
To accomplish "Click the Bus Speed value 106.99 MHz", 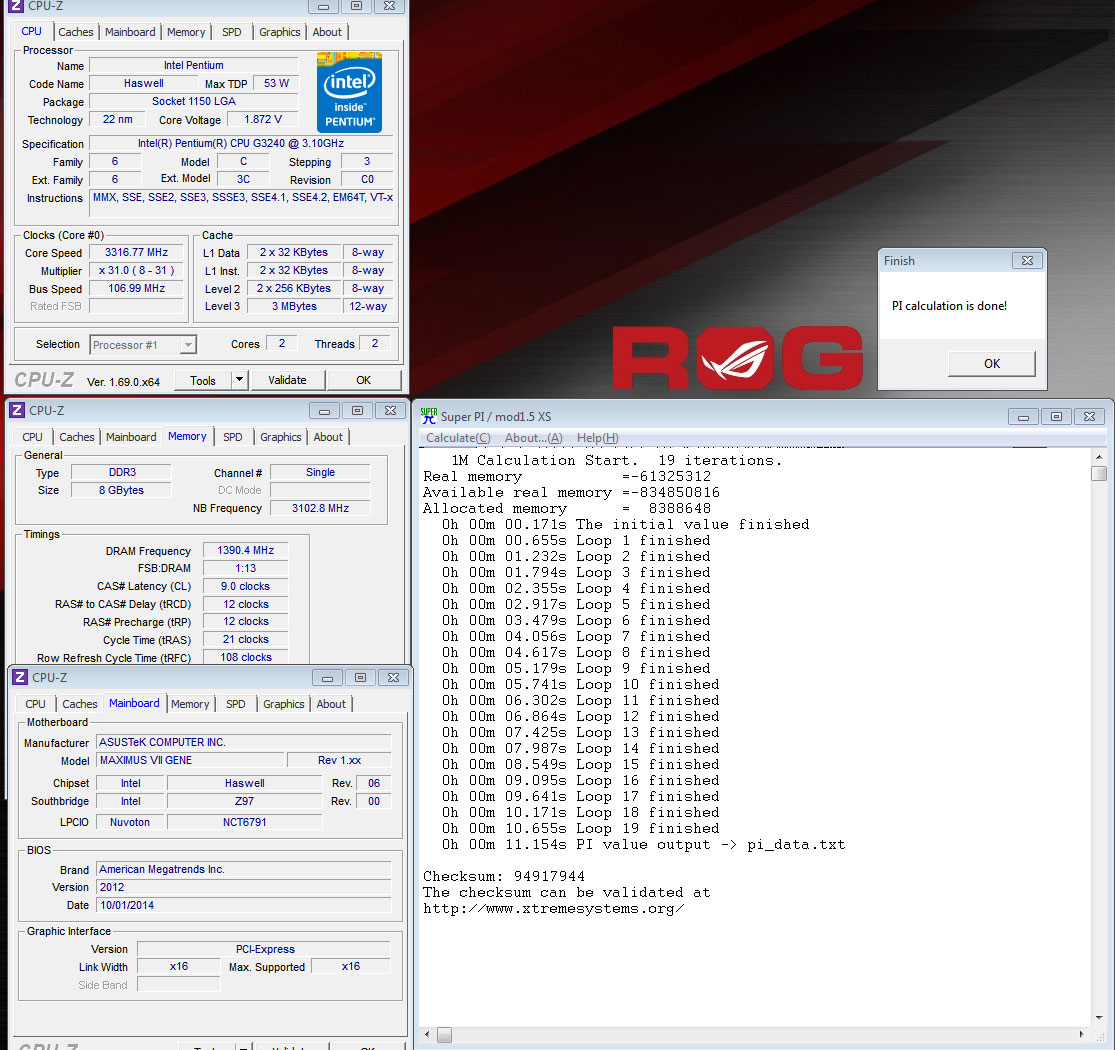I will point(137,288).
